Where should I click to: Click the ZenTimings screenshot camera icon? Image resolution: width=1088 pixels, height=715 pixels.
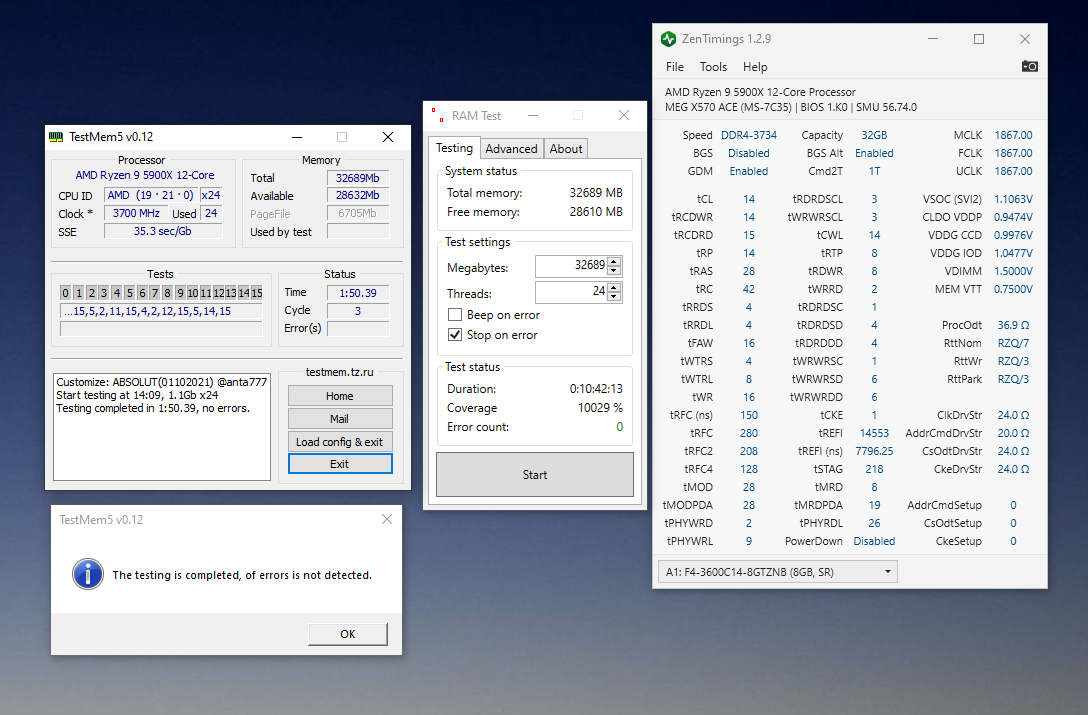pyautogui.click(x=1030, y=66)
